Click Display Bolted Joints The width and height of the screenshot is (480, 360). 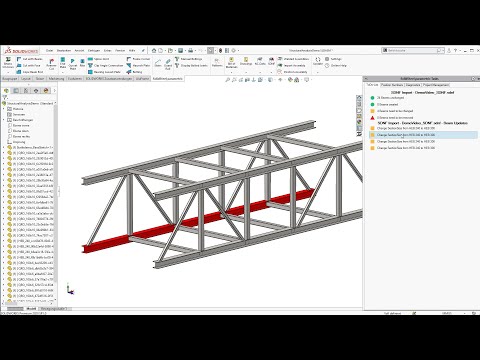coord(192,65)
